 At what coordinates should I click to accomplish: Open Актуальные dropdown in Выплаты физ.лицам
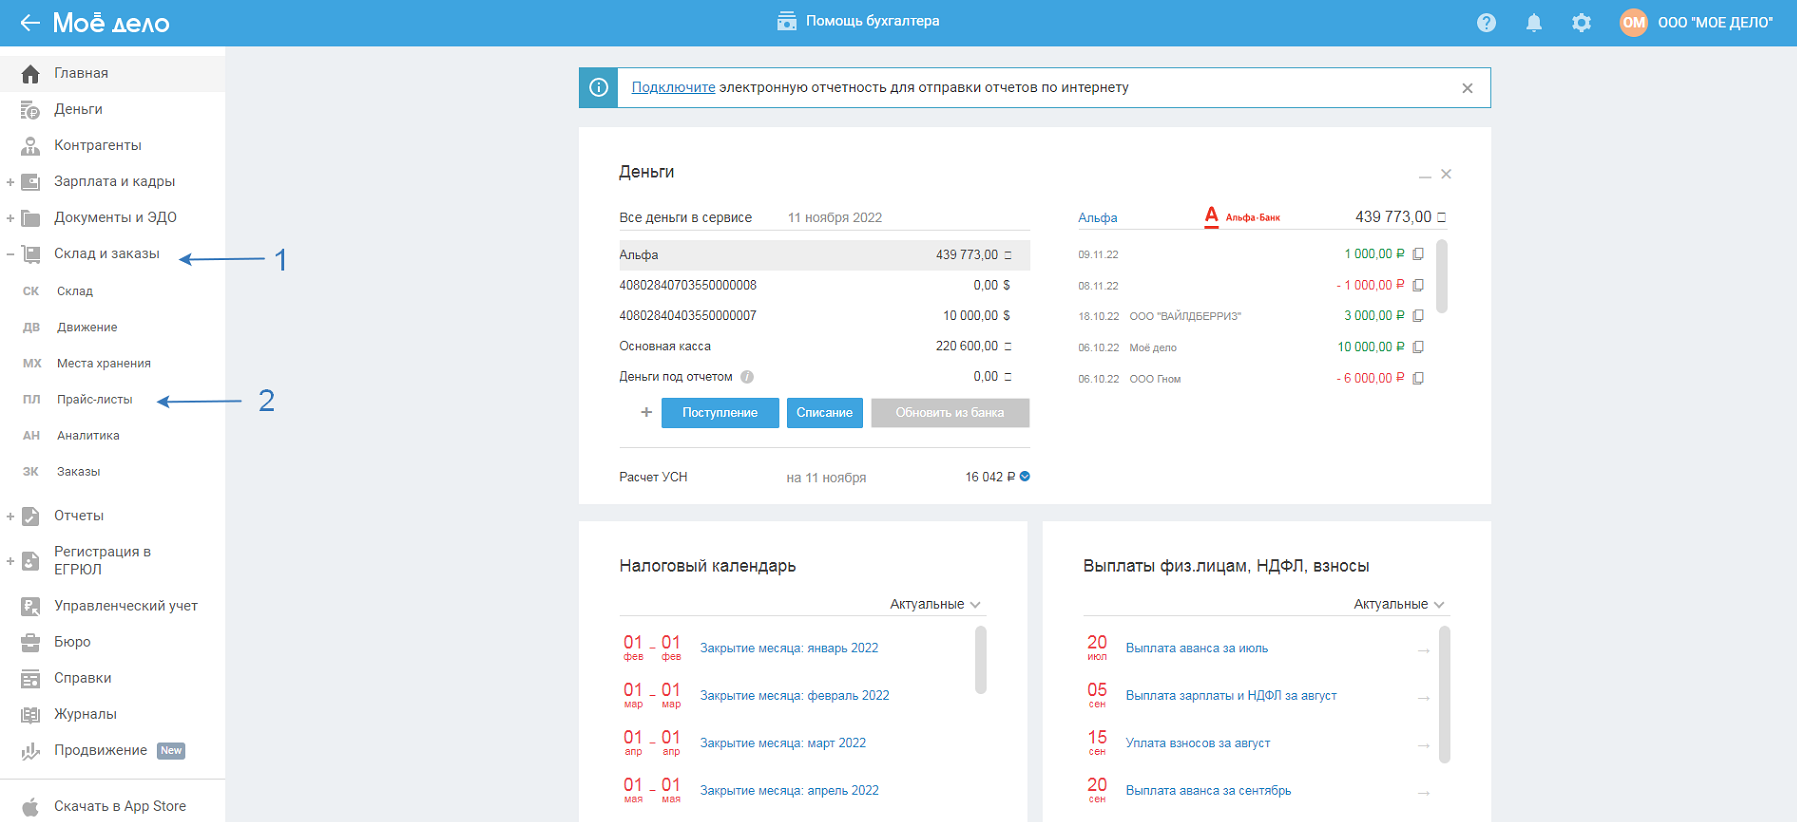tap(1398, 604)
